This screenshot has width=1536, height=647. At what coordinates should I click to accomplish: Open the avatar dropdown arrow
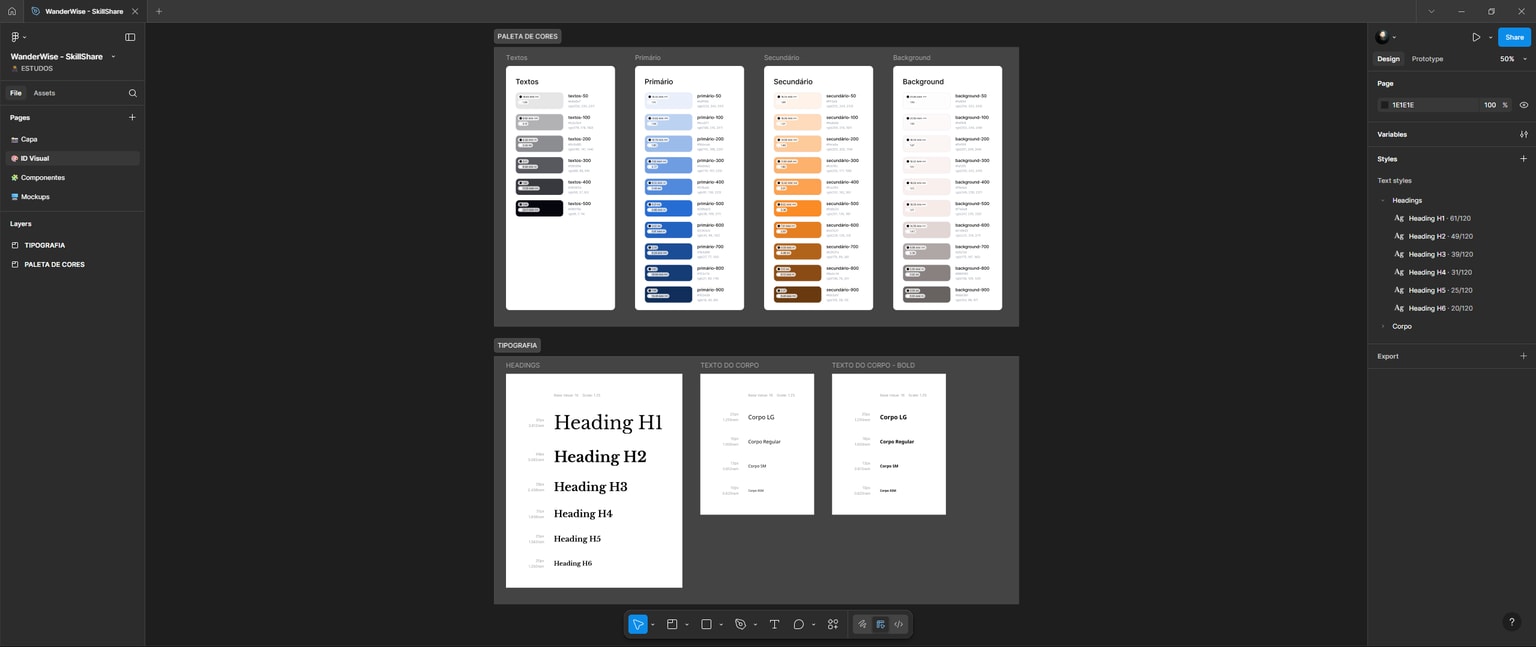[x=1394, y=38]
